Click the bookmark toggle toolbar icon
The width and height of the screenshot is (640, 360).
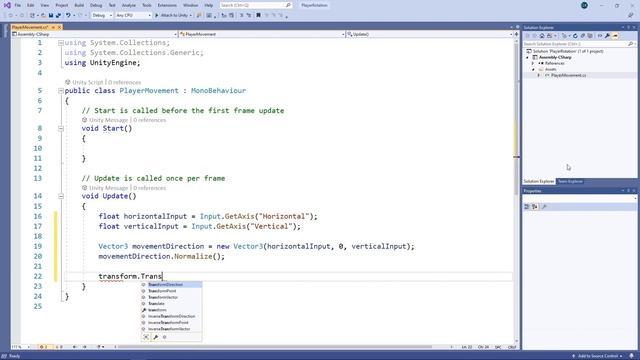(258, 15)
